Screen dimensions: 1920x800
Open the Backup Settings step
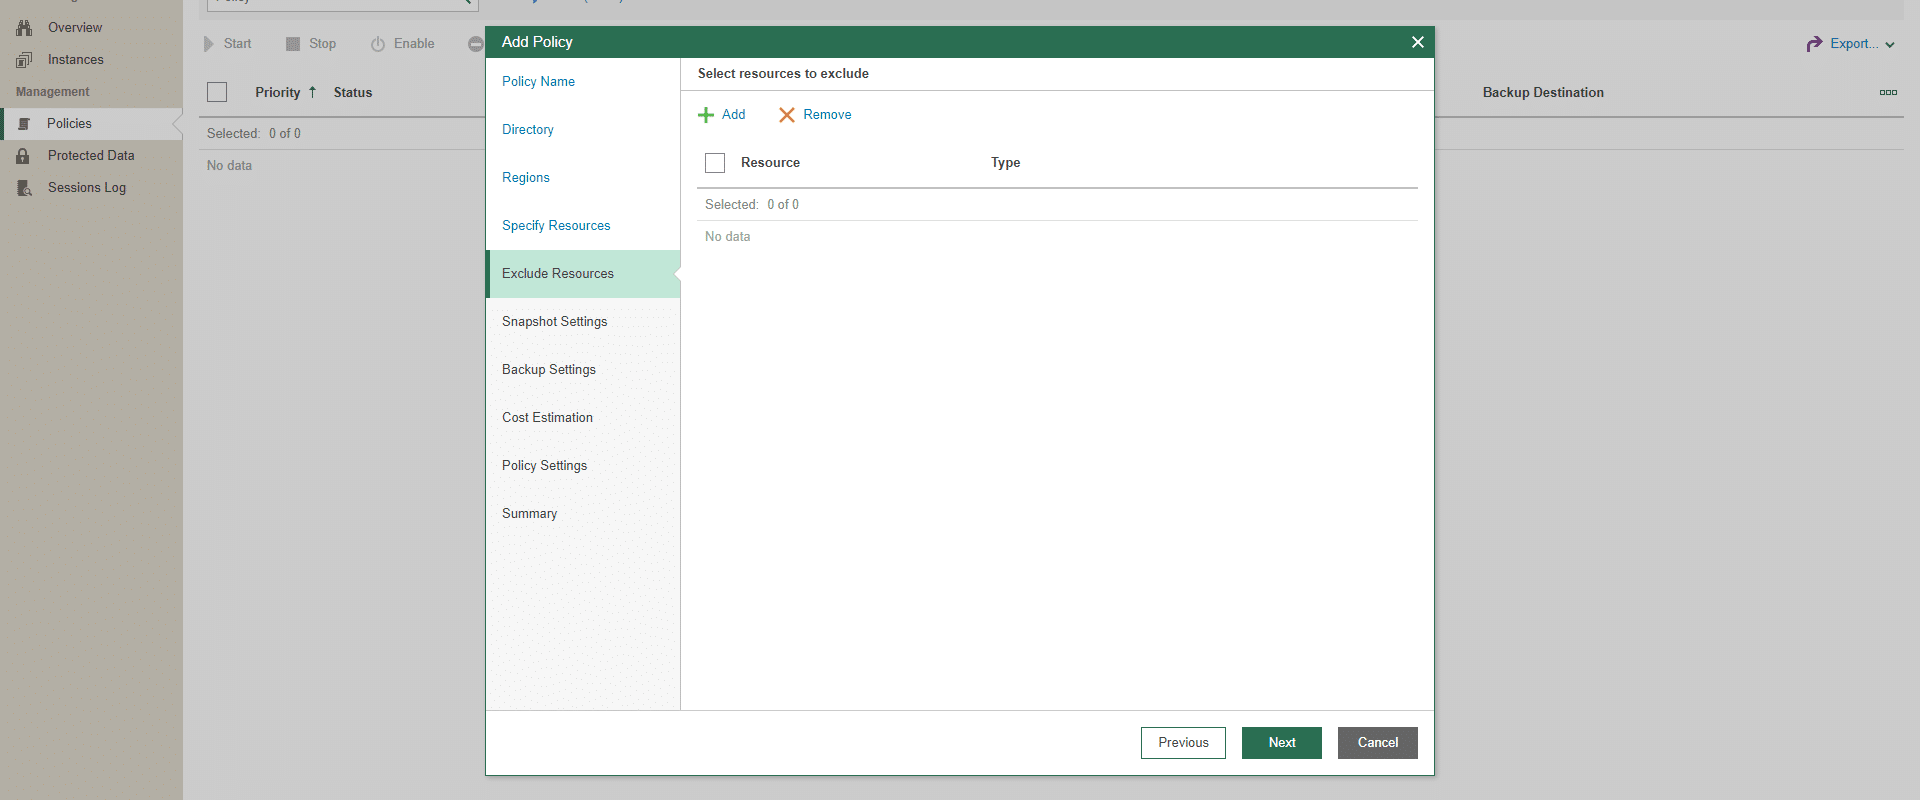click(583, 370)
